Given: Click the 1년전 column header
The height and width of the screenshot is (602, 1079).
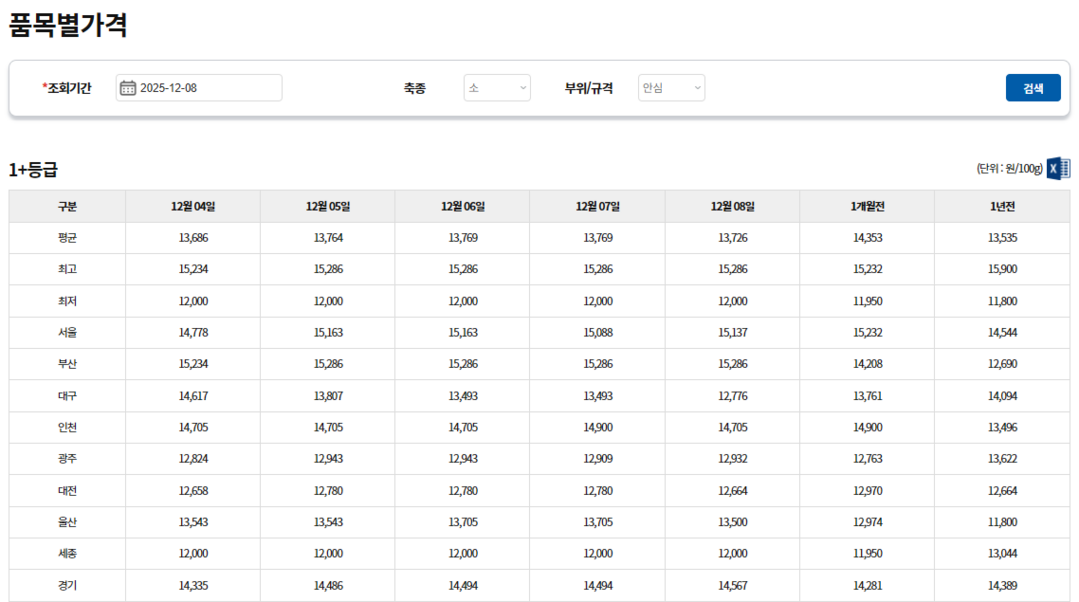Looking at the screenshot, I should (x=1001, y=207).
